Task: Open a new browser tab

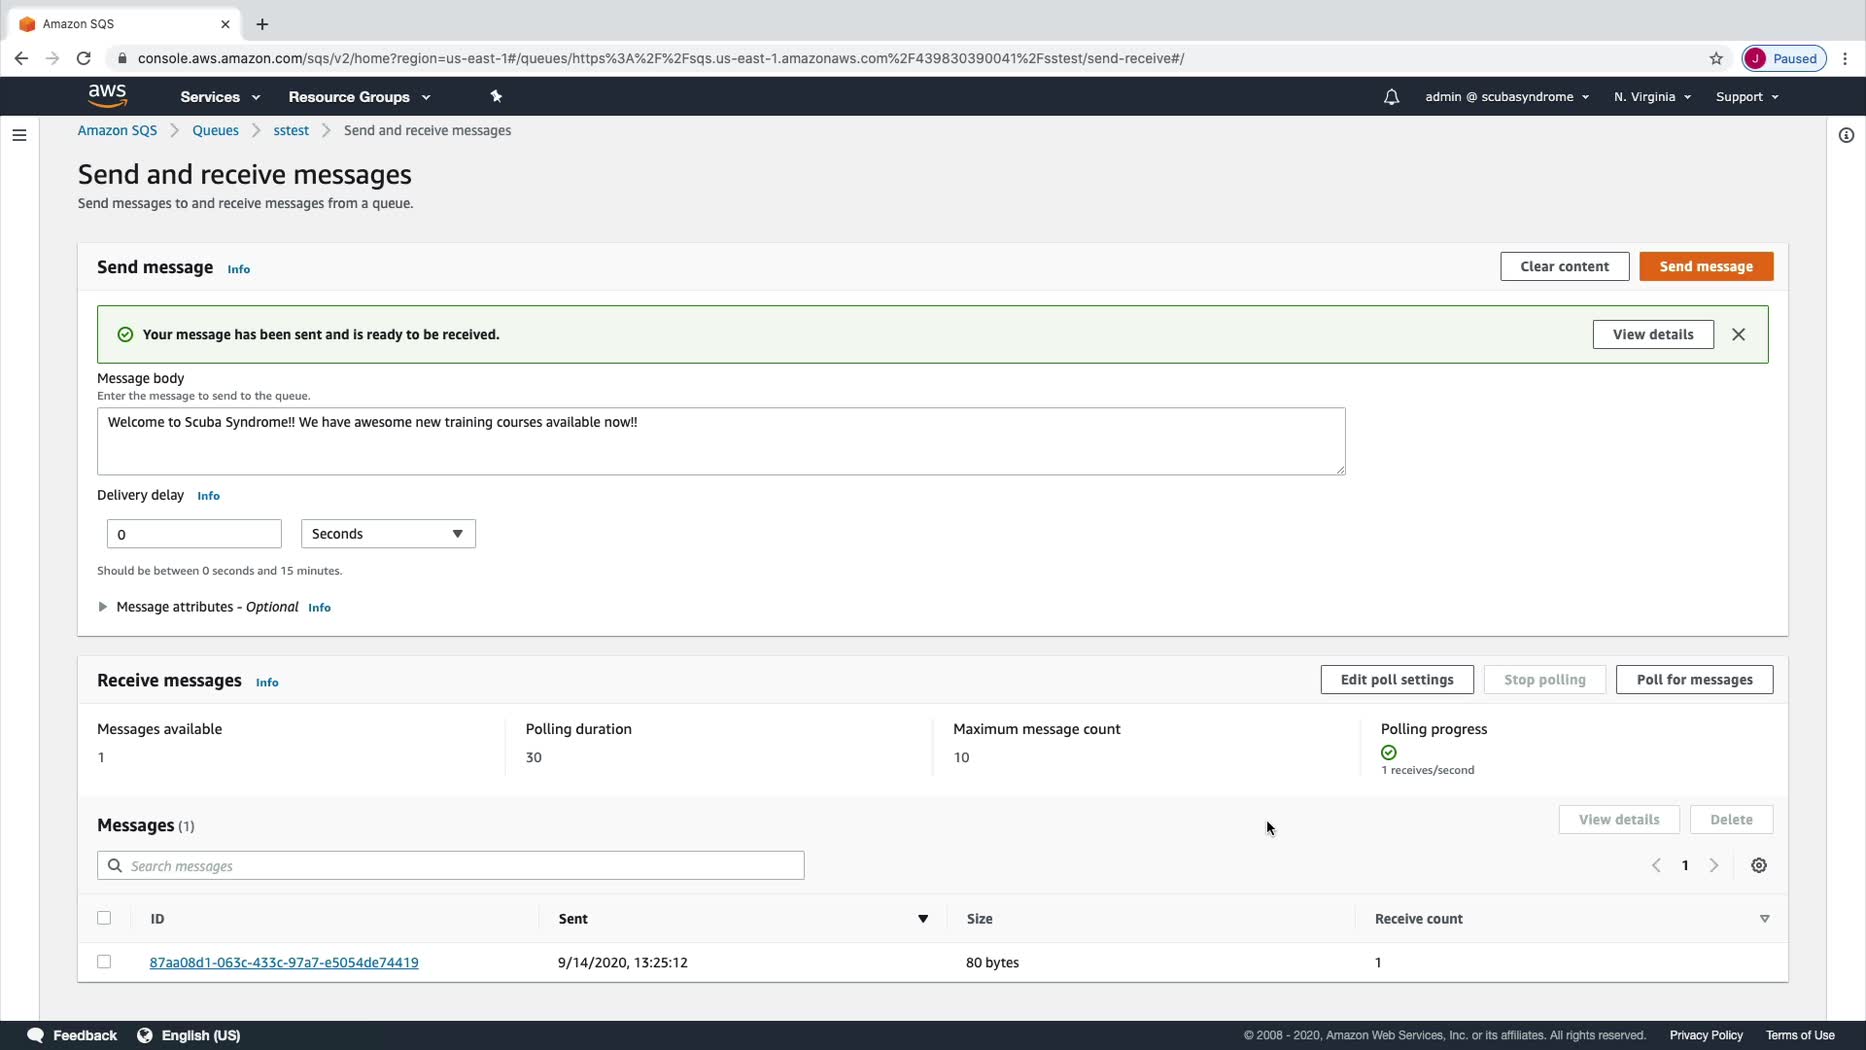Action: coord(262,24)
